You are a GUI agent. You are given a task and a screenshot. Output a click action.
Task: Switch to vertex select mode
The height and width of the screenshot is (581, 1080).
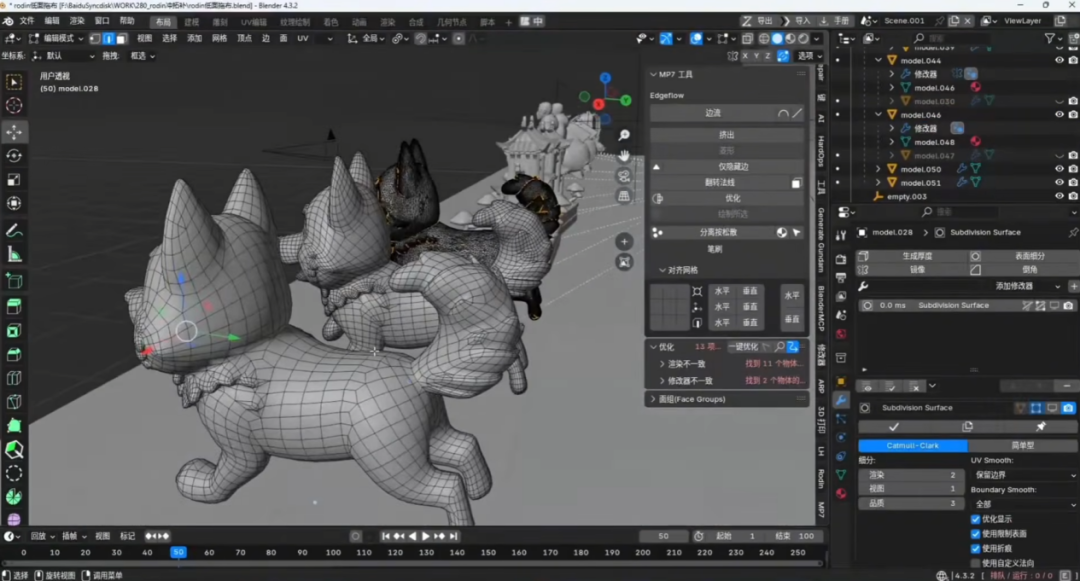click(x=95, y=39)
